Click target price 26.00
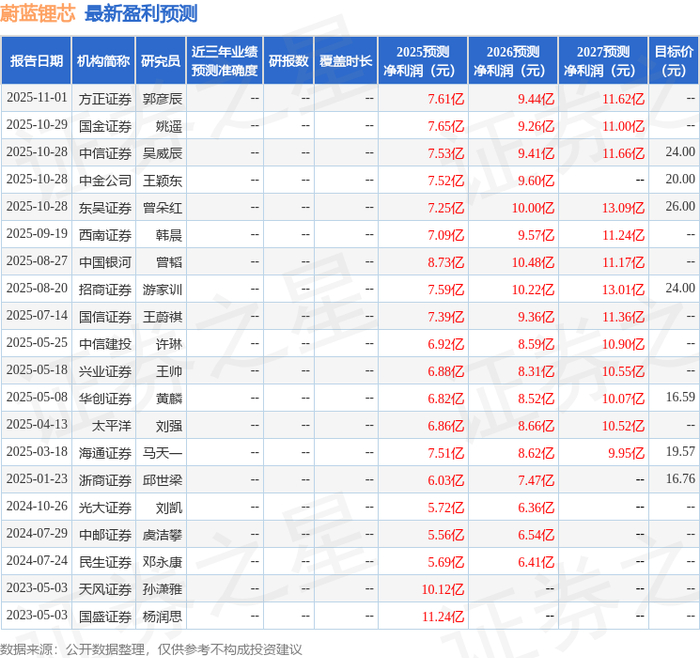The height and width of the screenshot is (658, 700). coord(680,206)
